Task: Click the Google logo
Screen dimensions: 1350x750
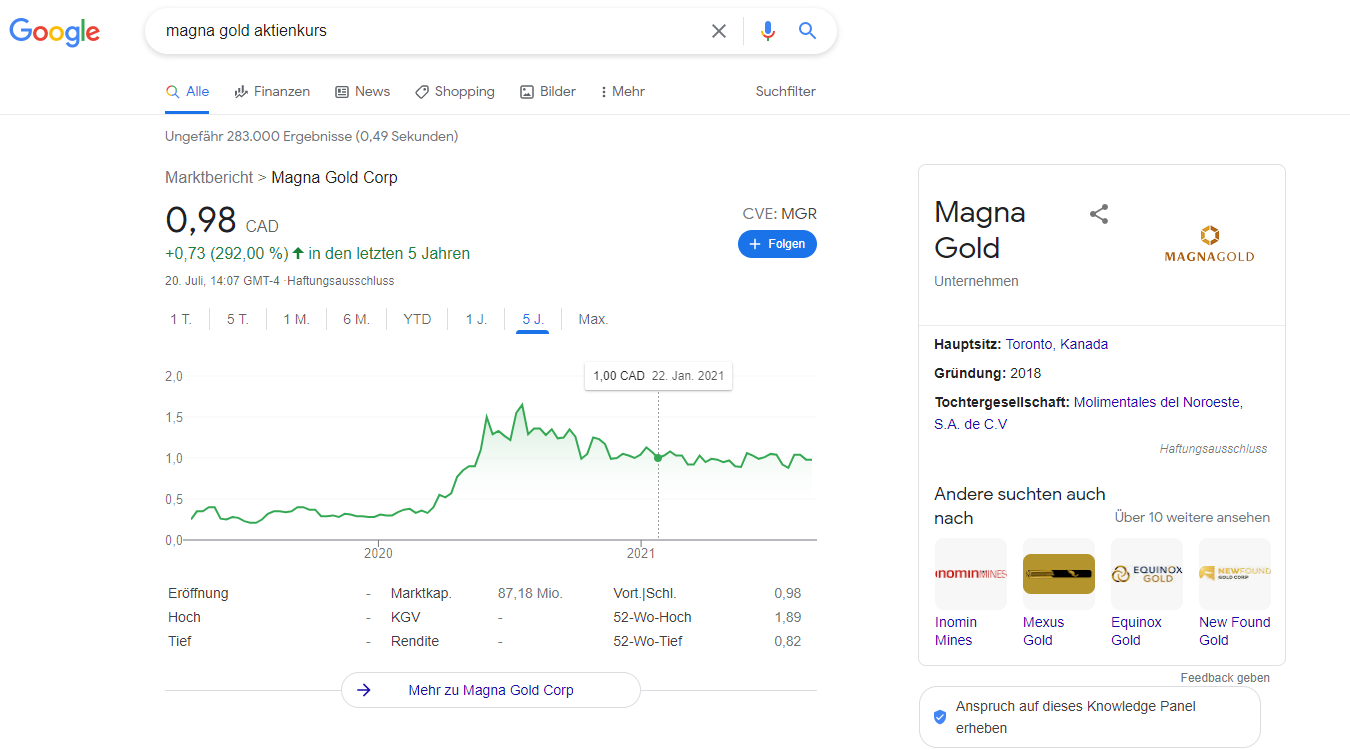Action: pyautogui.click(x=55, y=31)
